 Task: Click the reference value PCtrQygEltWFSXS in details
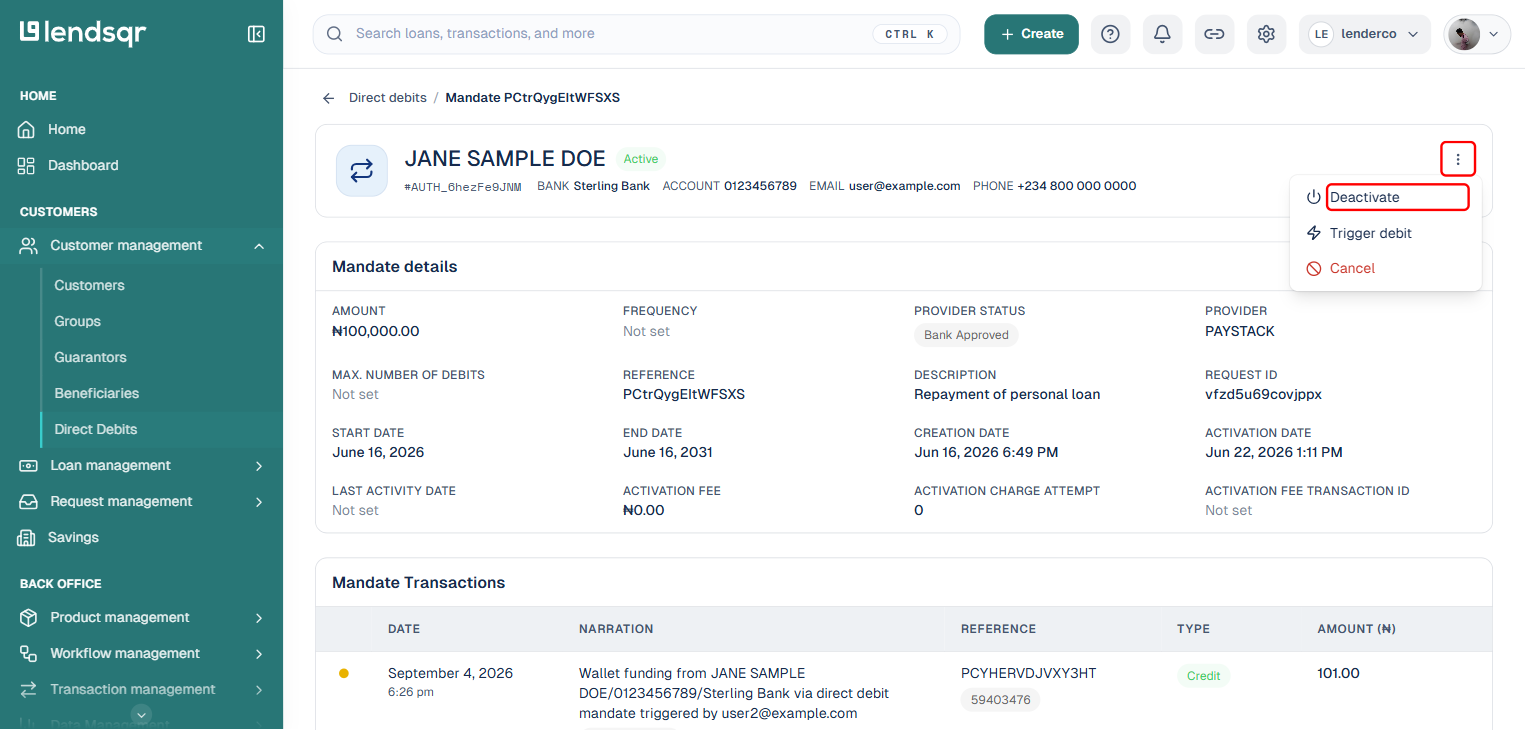click(x=684, y=394)
